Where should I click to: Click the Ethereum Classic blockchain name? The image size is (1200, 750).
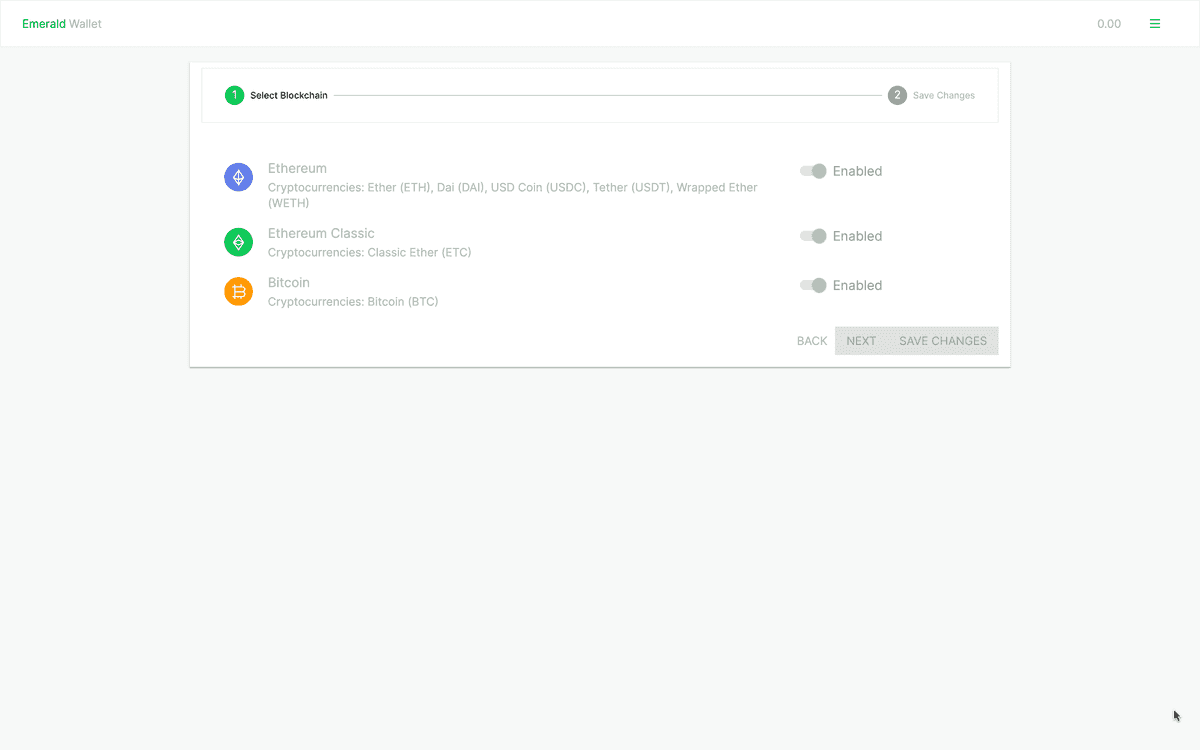tap(321, 233)
